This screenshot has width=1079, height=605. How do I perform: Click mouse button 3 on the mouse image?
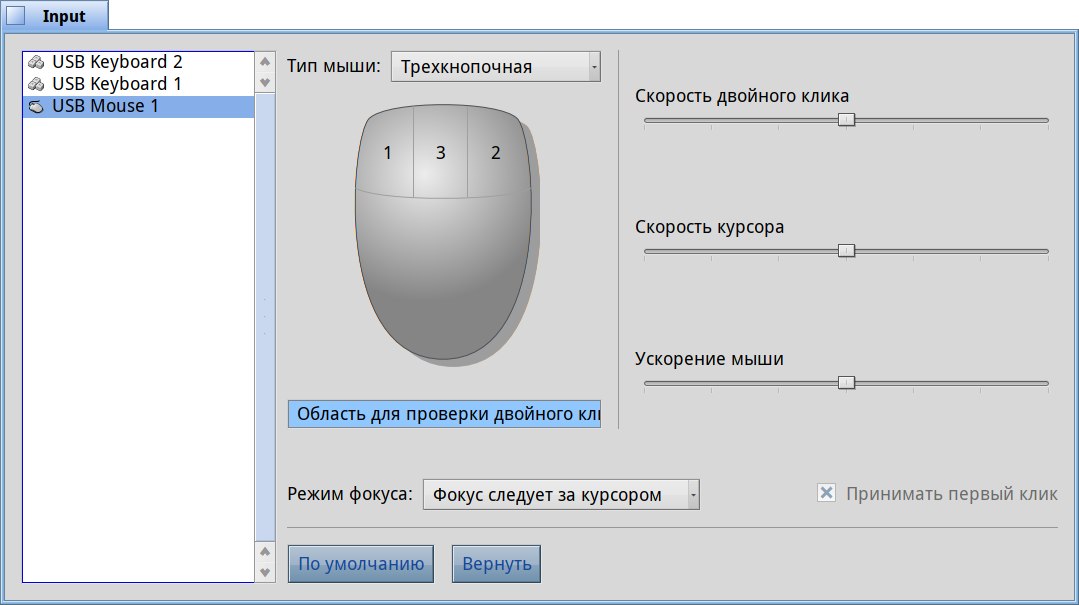[x=440, y=152]
